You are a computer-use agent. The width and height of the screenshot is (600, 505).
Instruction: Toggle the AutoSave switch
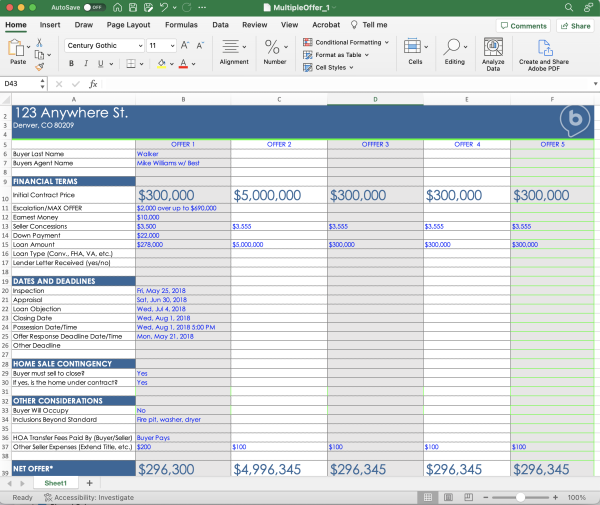click(x=97, y=7)
